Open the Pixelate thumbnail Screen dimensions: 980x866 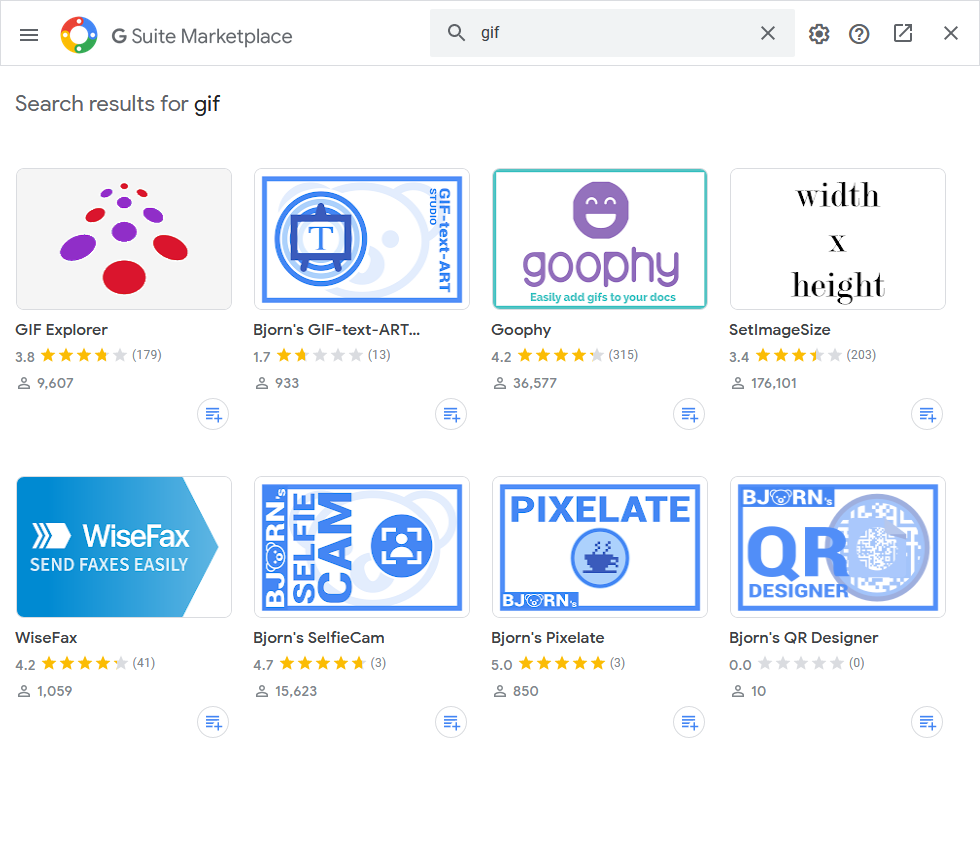click(x=600, y=547)
